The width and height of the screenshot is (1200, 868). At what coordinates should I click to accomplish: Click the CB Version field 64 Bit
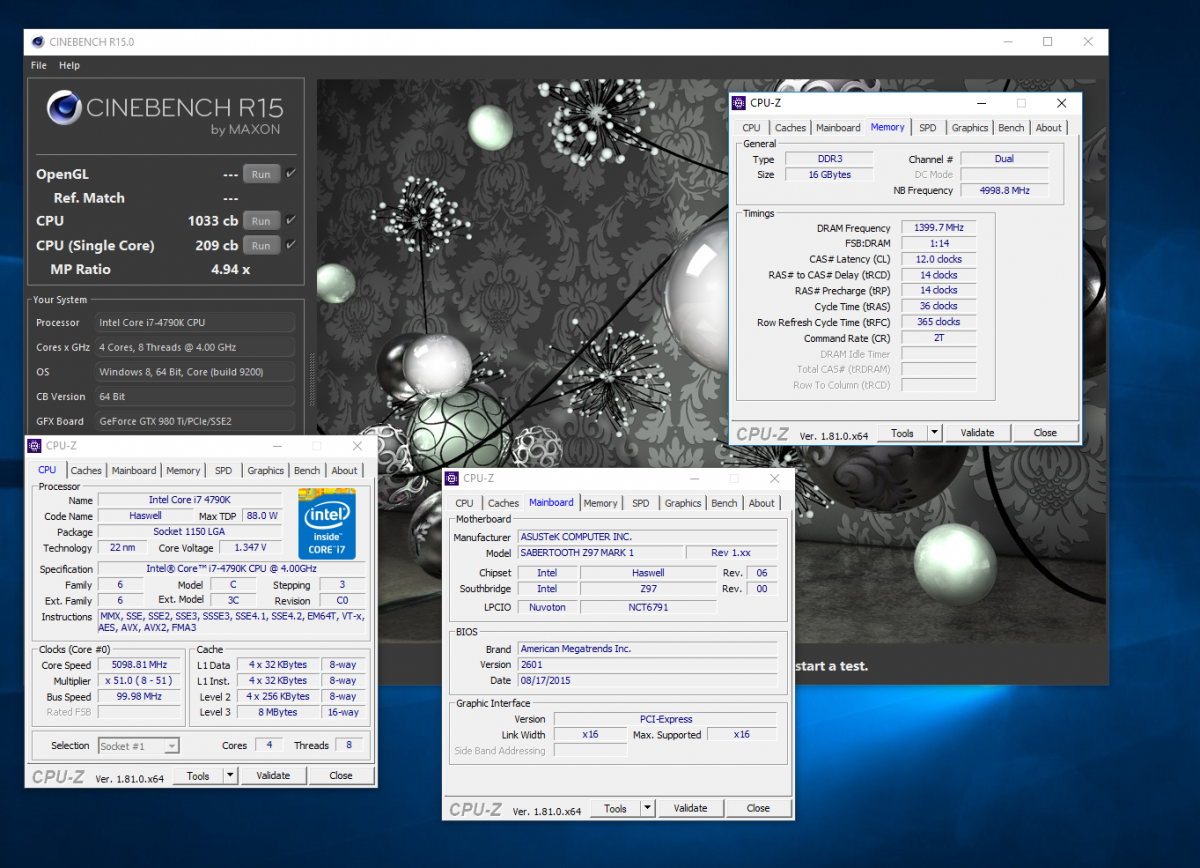click(x=195, y=396)
